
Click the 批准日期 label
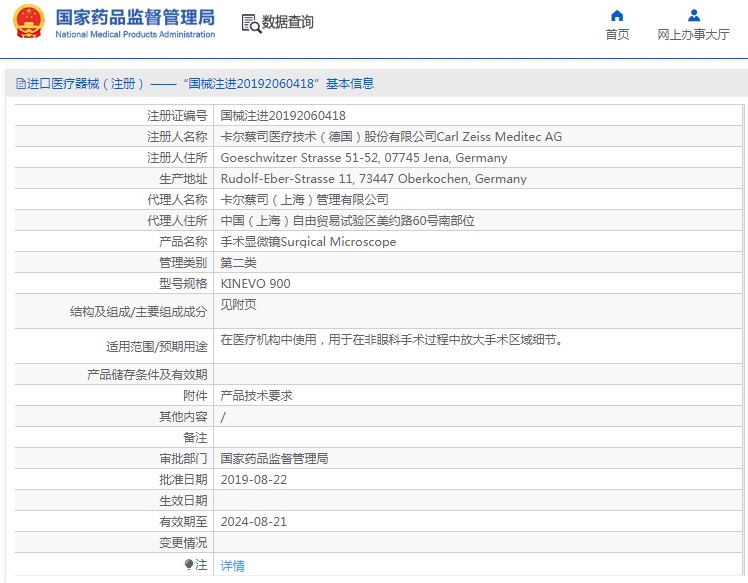click(183, 479)
